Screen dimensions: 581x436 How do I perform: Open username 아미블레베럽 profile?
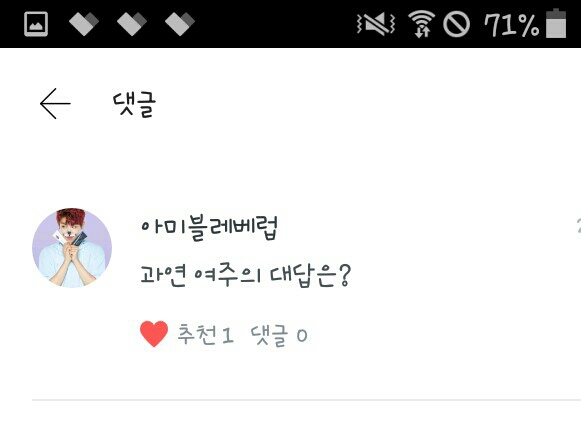click(x=209, y=227)
